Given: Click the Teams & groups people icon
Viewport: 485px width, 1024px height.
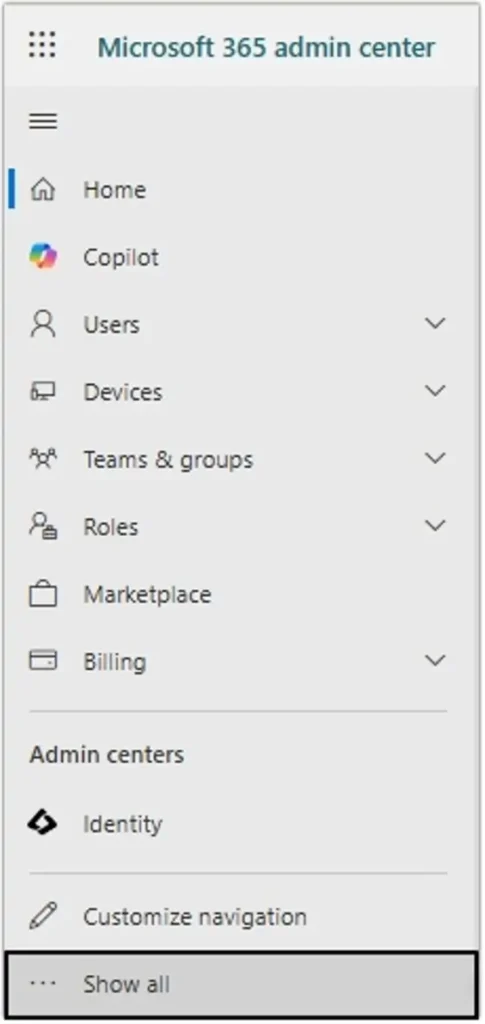Looking at the screenshot, I should [x=43, y=459].
